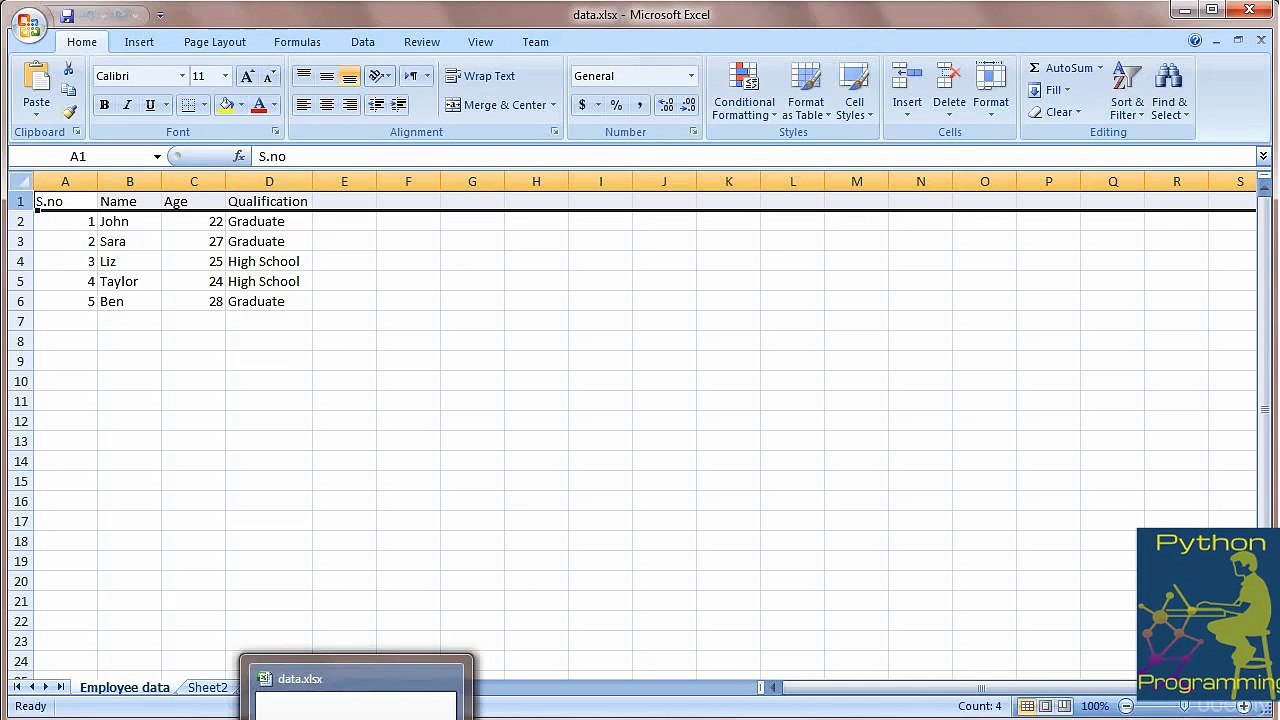Viewport: 1280px width, 720px height.
Task: Open font size dropdown
Action: click(225, 76)
